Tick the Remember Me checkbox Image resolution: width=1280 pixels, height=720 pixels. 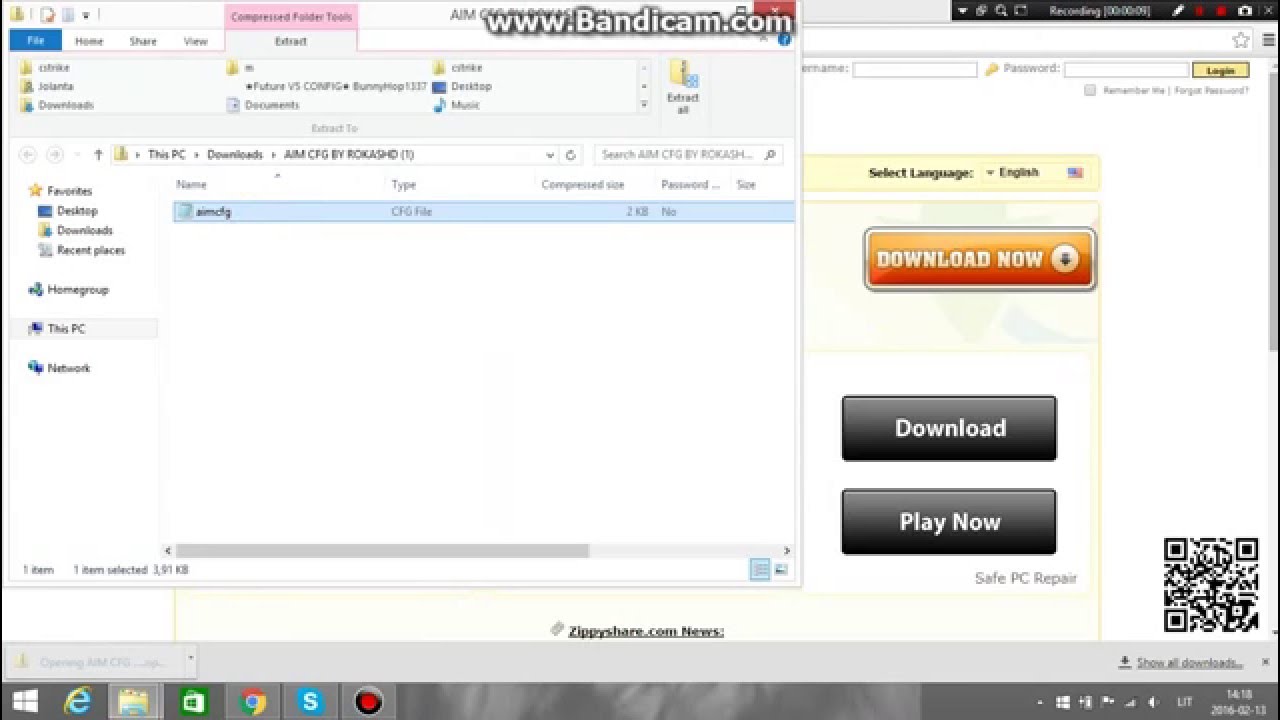(1090, 90)
